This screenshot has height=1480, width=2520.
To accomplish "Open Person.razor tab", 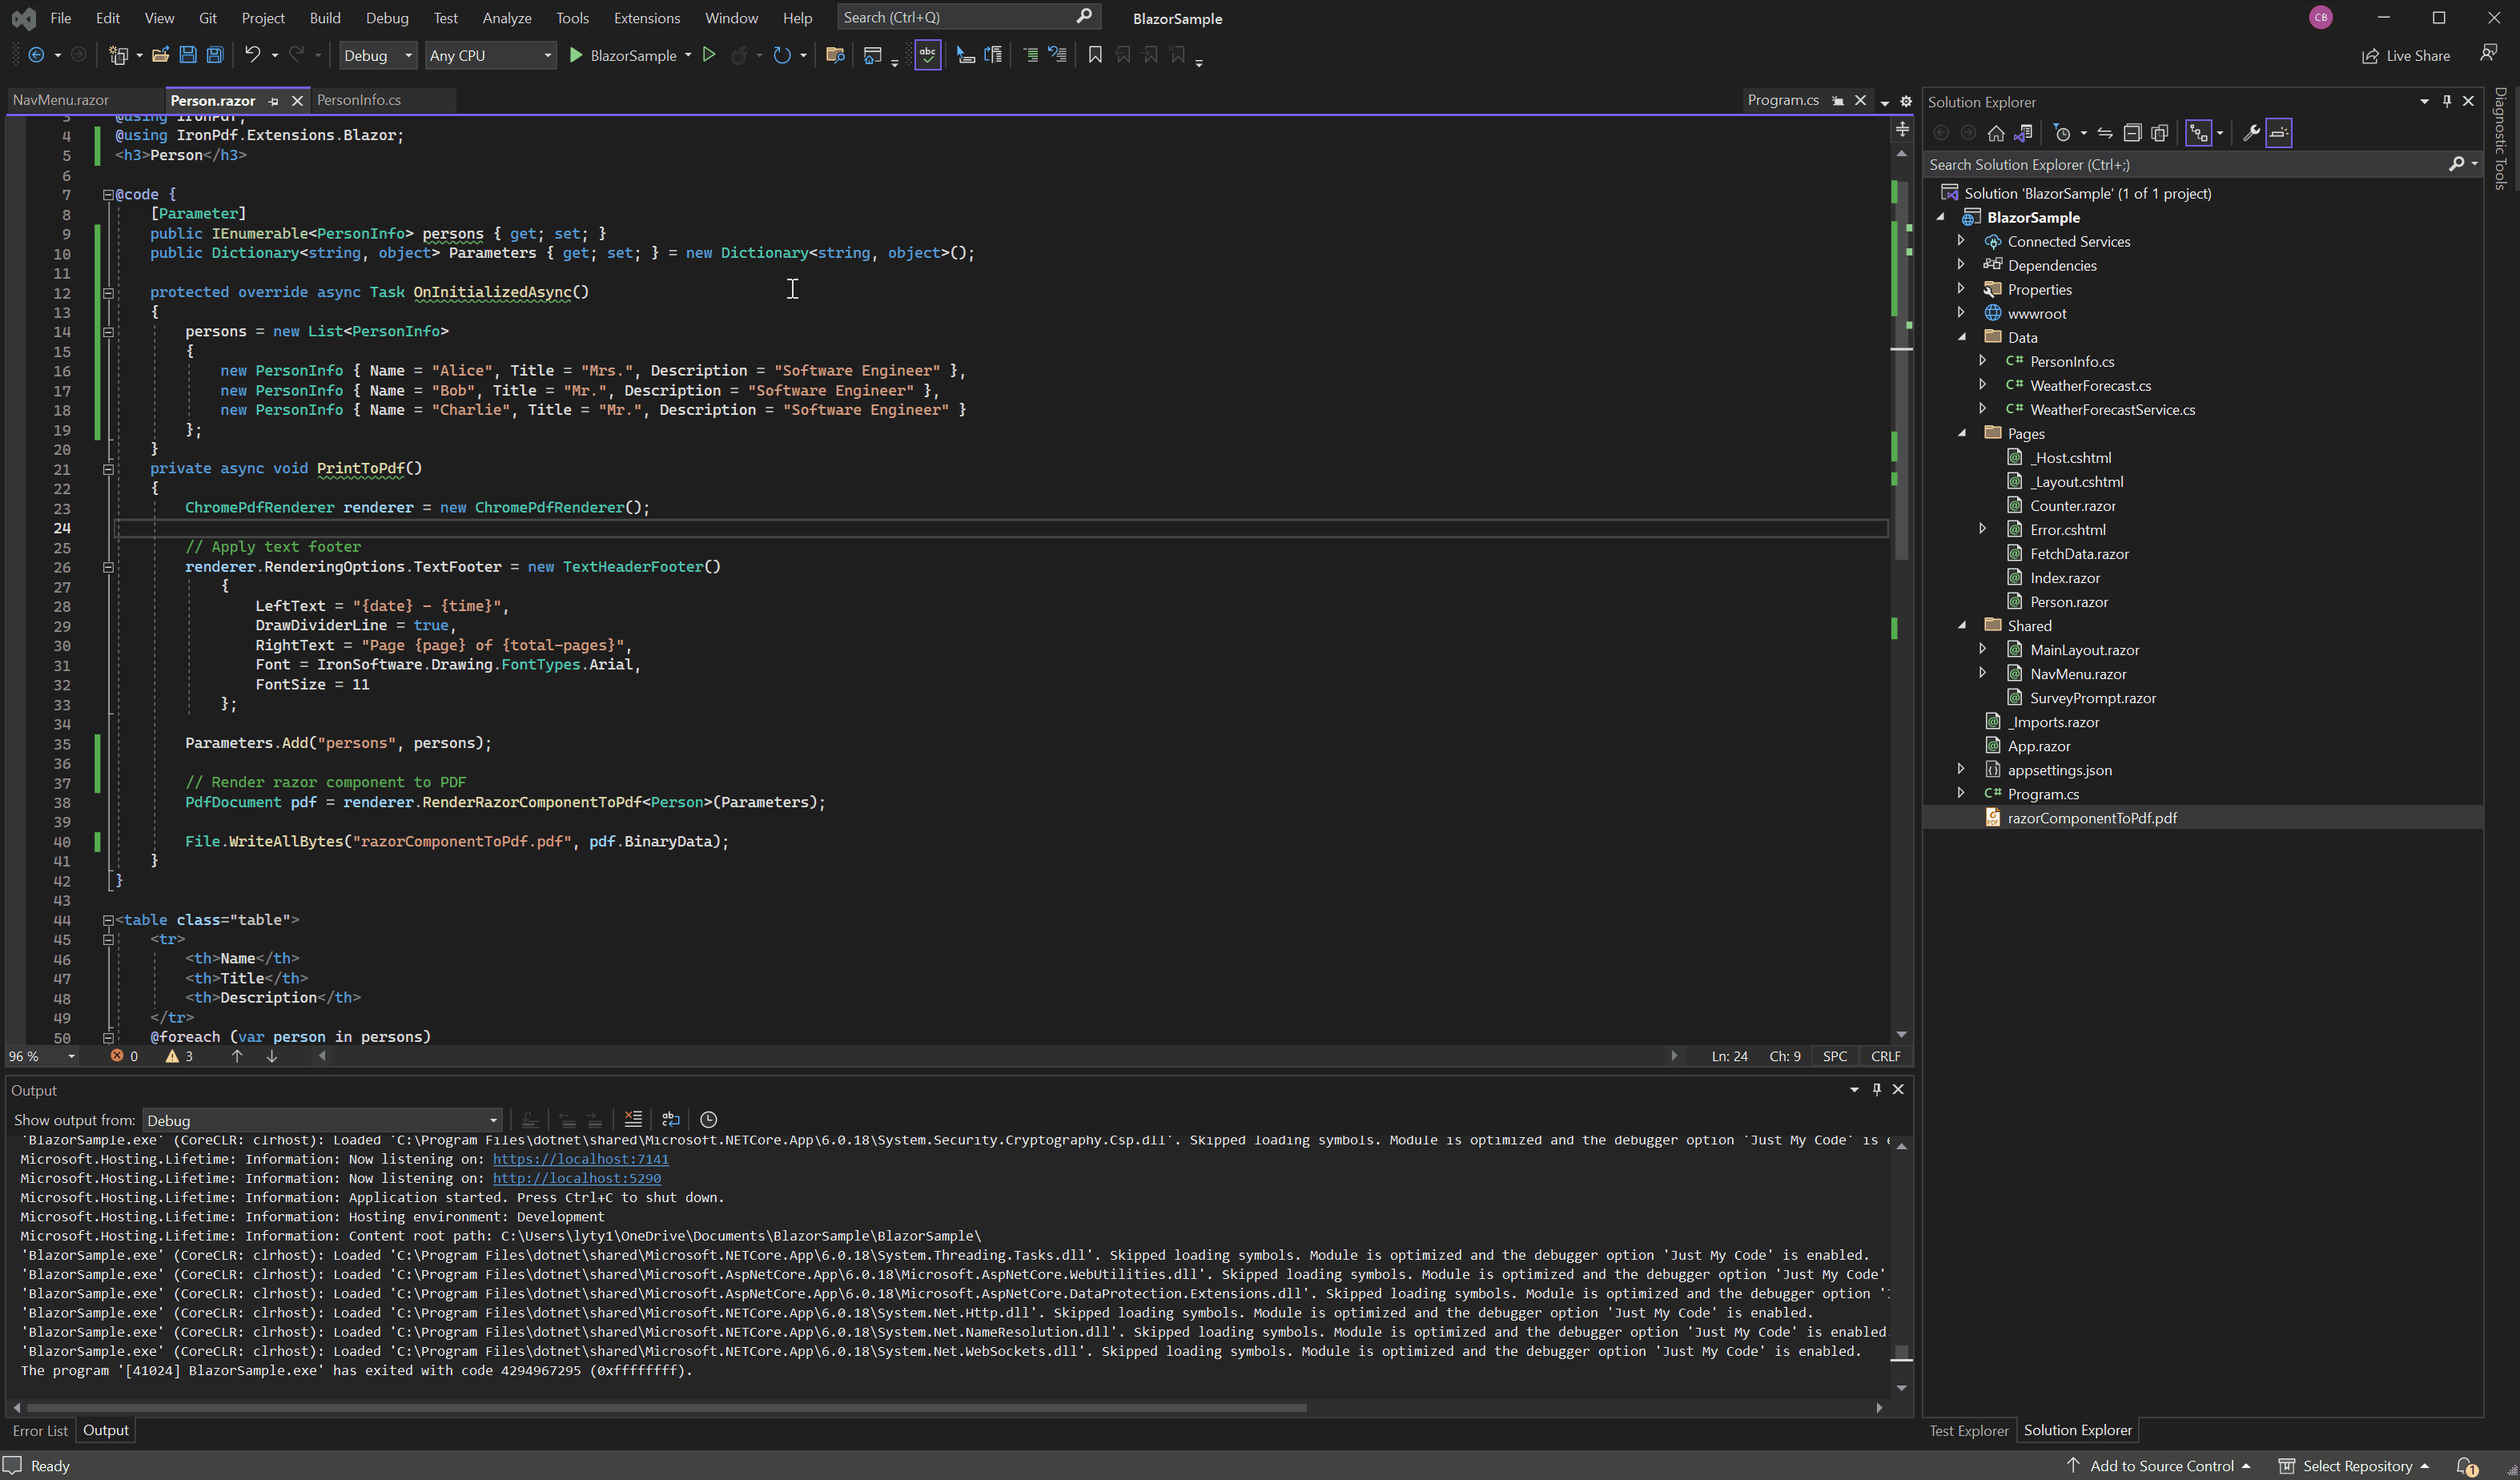I will point(210,99).
